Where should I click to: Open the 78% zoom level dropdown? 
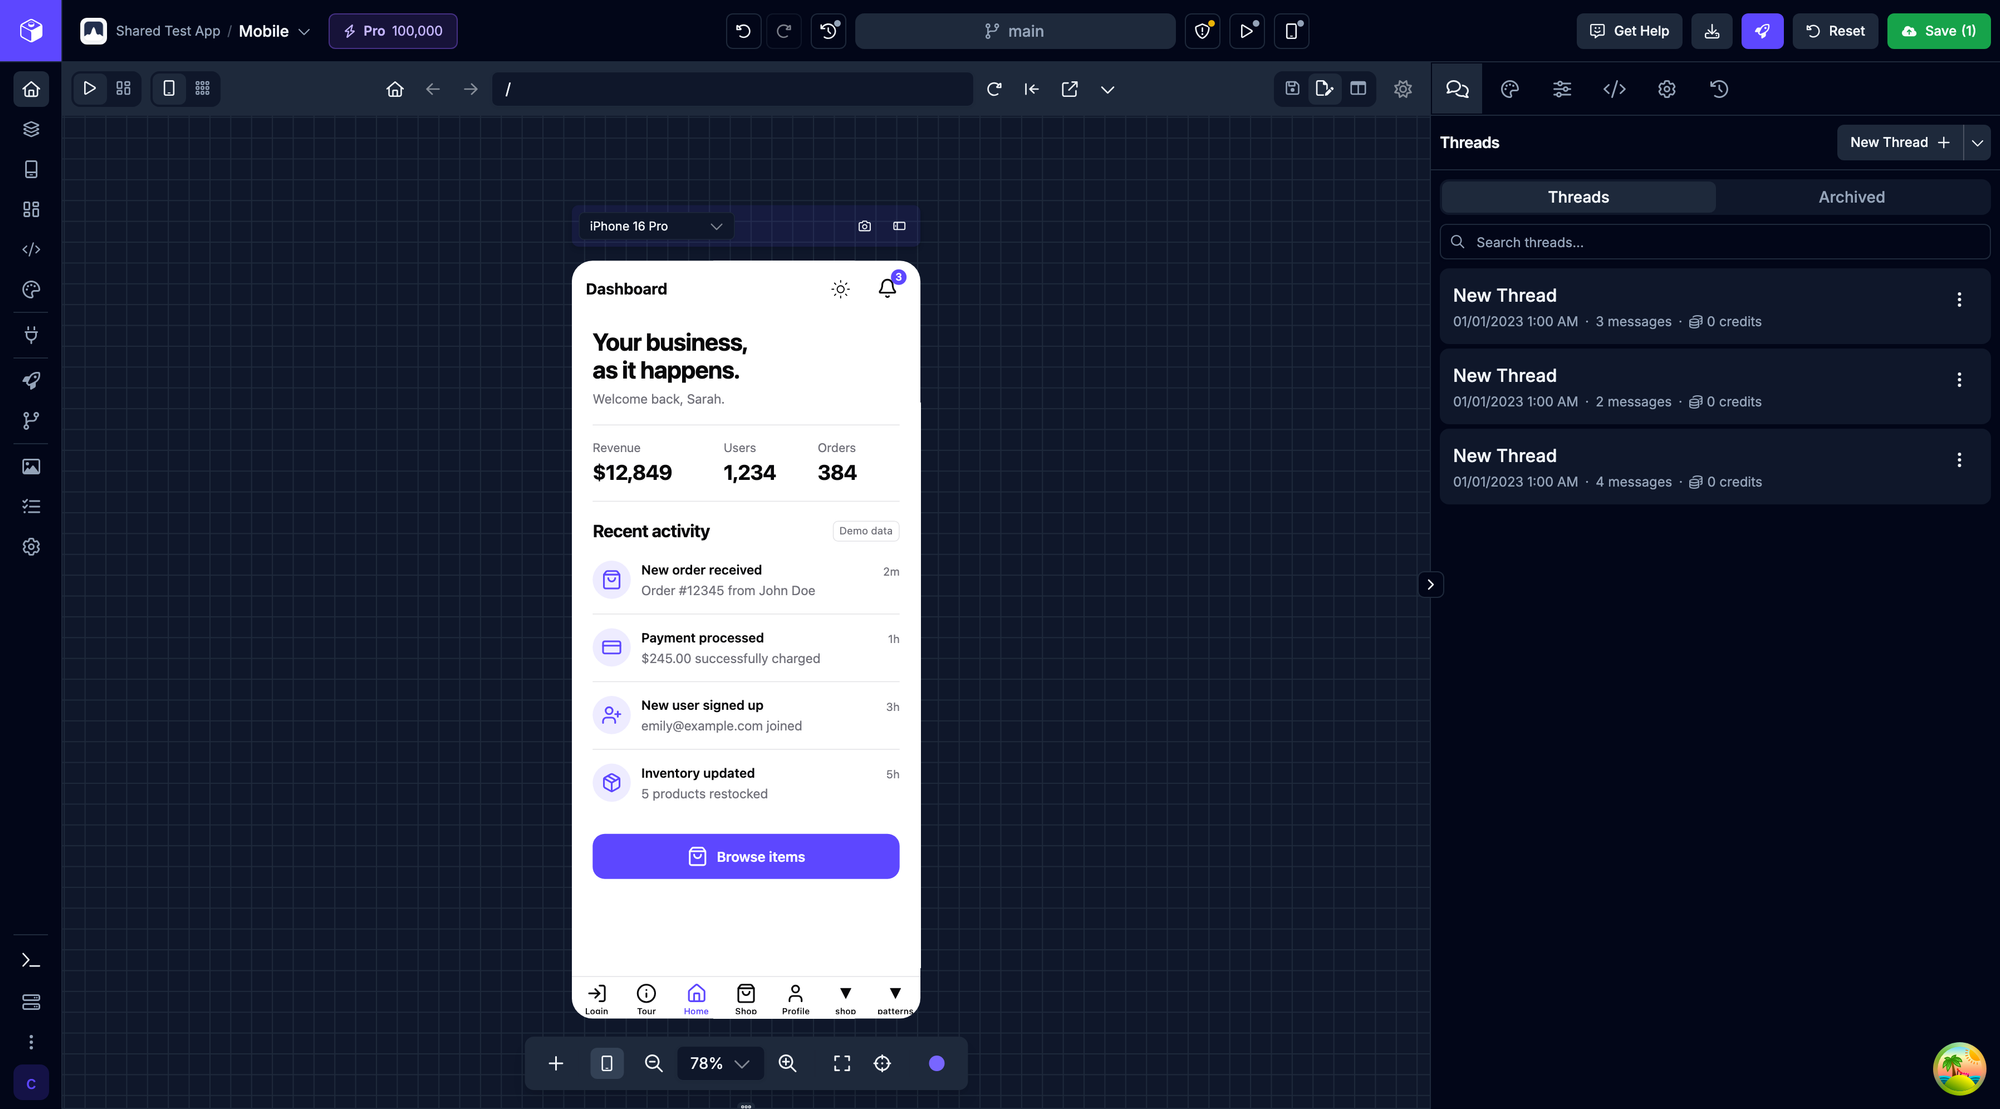pos(720,1063)
